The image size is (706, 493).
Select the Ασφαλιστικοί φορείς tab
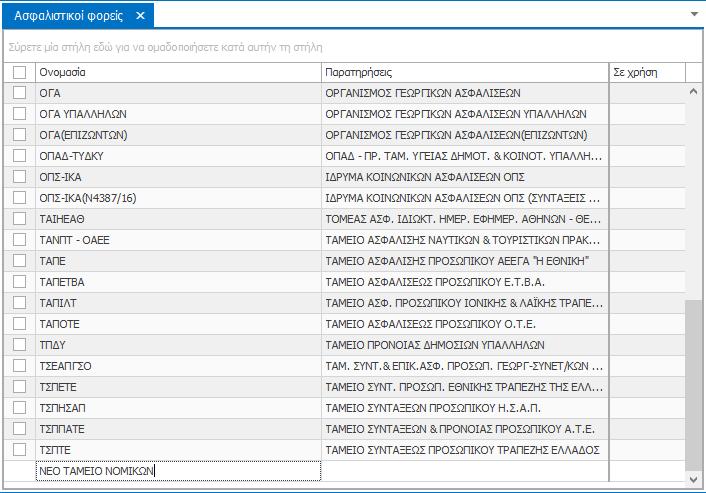(78, 16)
